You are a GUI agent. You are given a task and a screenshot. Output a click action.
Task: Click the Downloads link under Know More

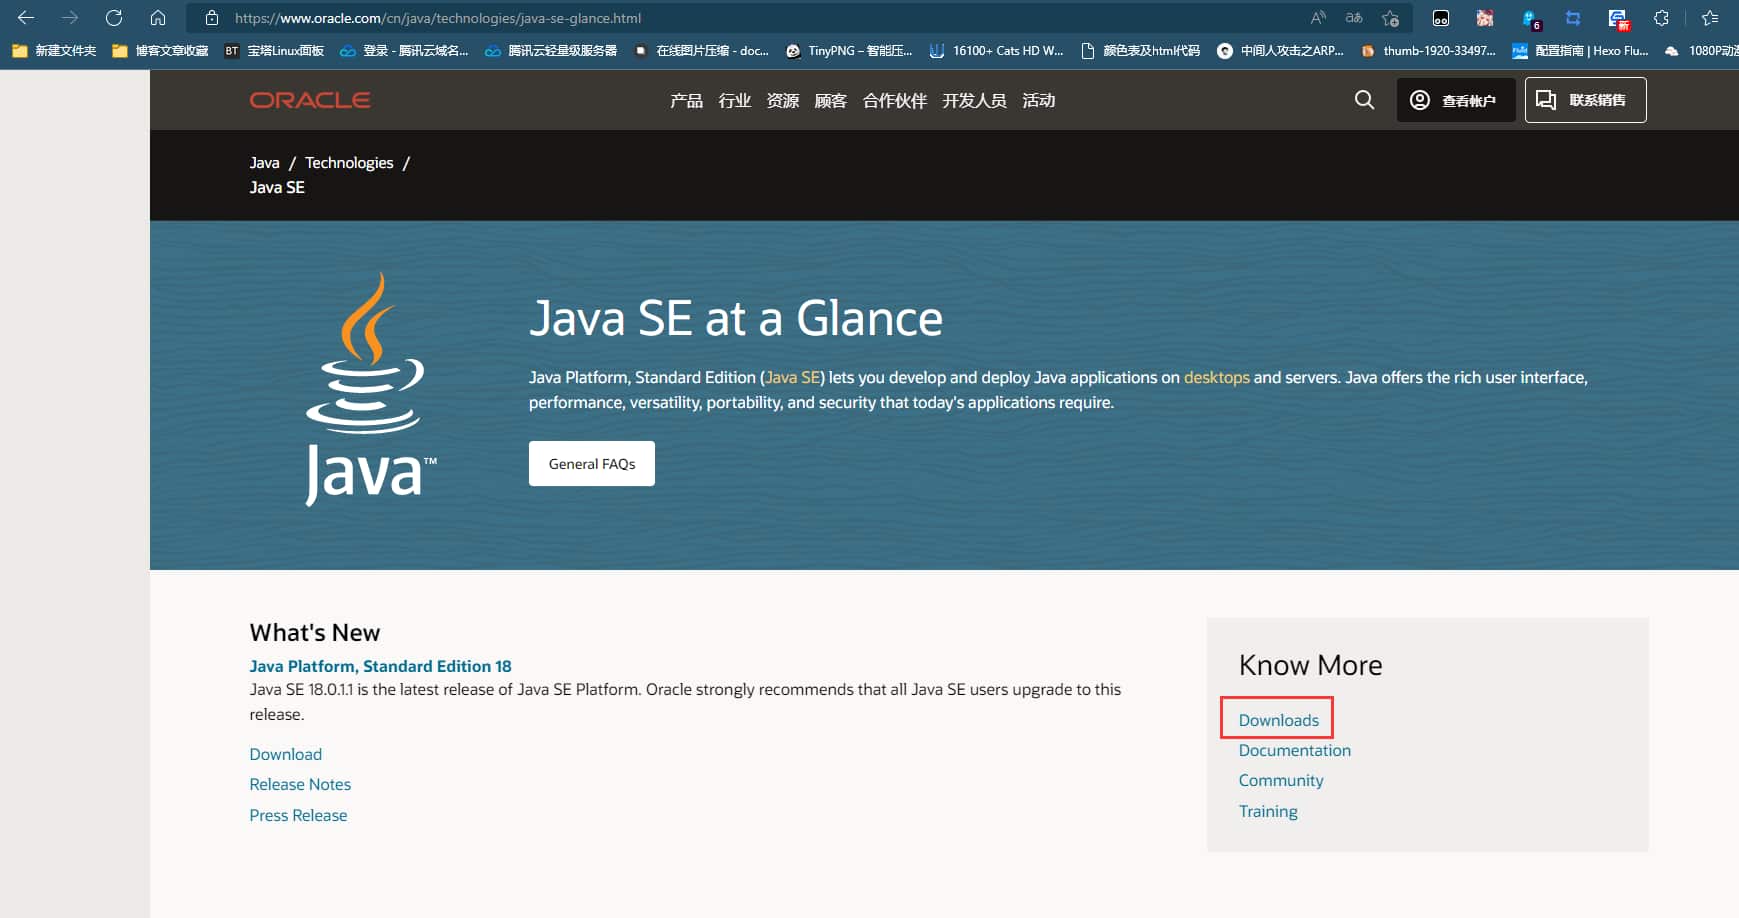coord(1278,720)
